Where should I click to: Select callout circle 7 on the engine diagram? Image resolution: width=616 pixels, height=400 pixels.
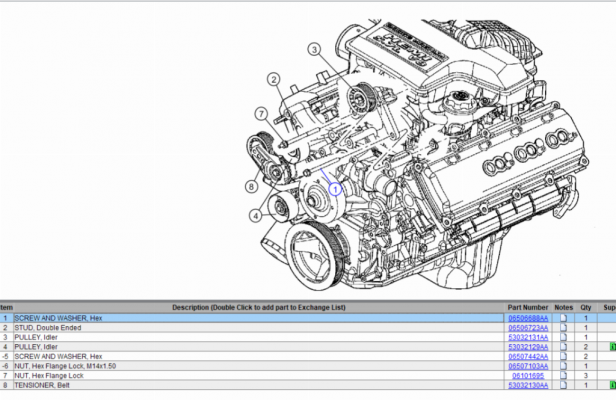pos(261,114)
